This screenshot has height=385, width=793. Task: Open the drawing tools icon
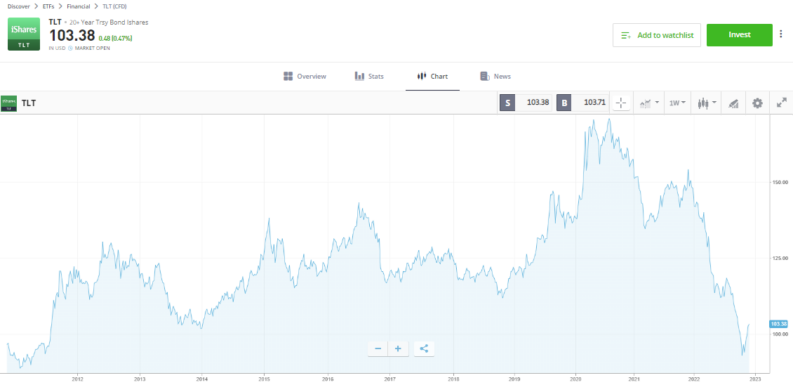733,103
